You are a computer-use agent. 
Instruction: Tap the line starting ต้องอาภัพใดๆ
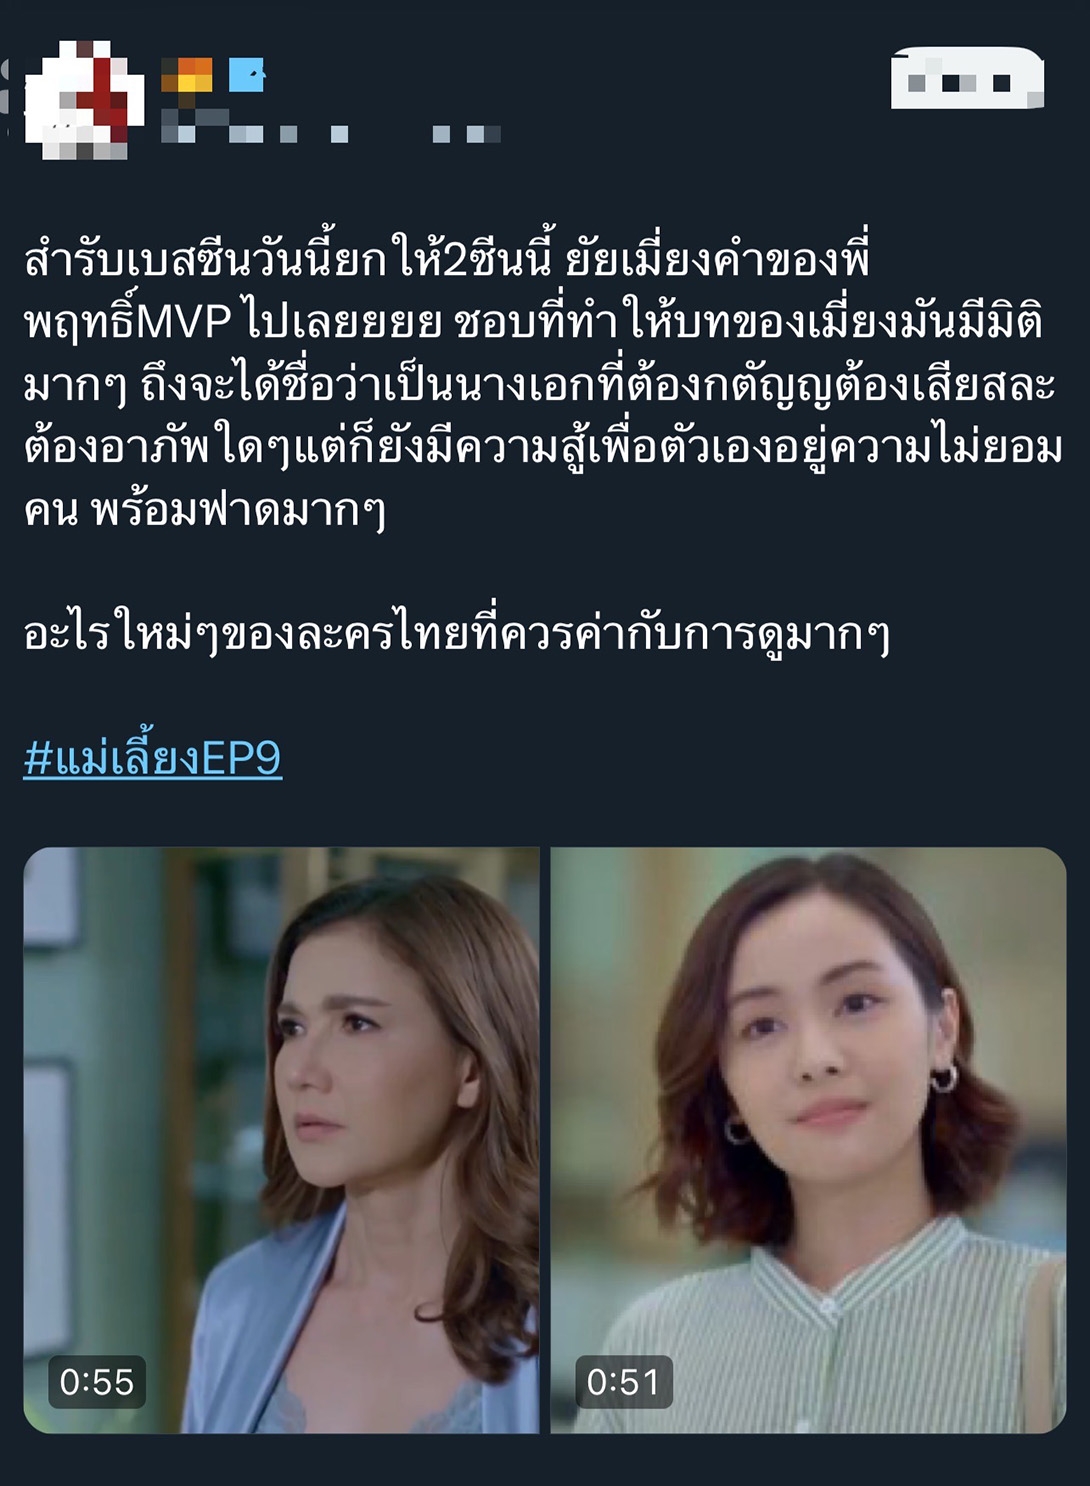[543, 447]
